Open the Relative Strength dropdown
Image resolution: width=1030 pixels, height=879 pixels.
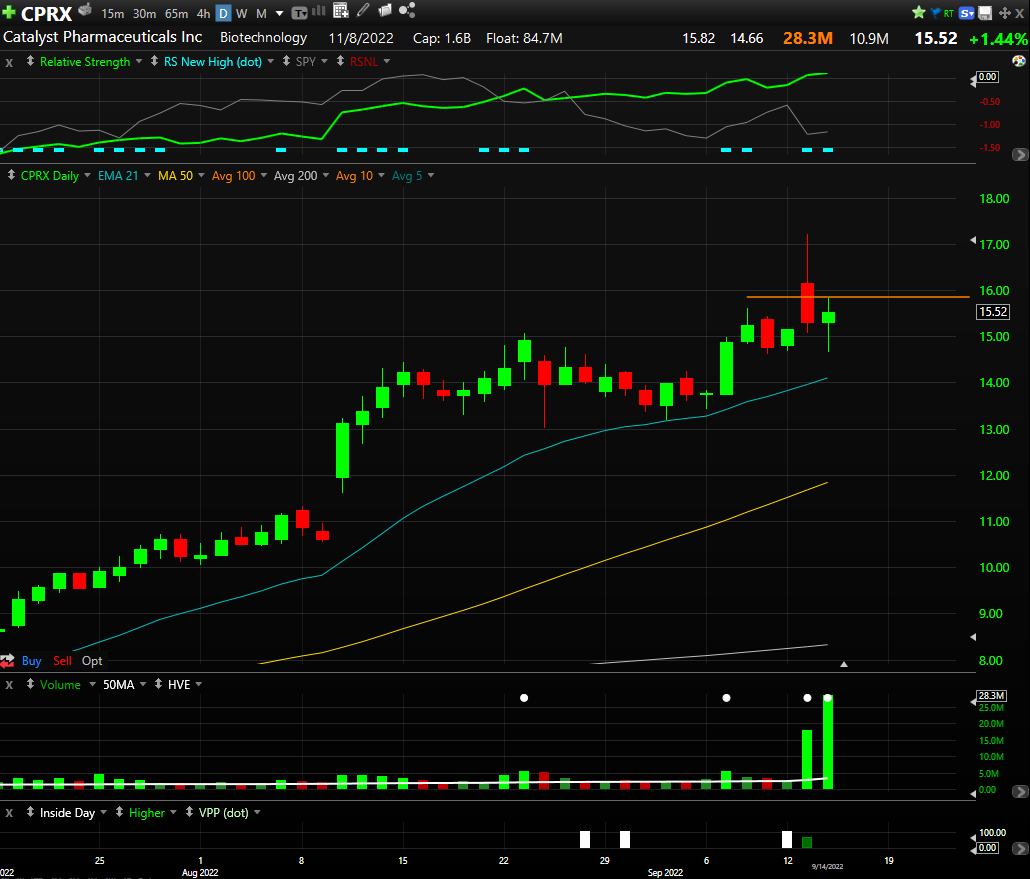139,62
